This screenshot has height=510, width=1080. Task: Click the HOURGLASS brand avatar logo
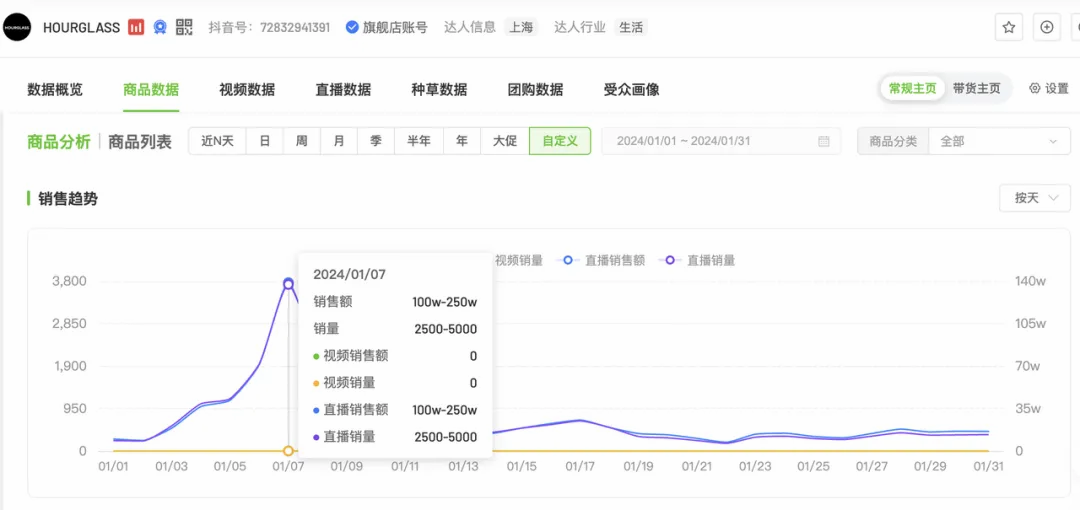pyautogui.click(x=18, y=27)
